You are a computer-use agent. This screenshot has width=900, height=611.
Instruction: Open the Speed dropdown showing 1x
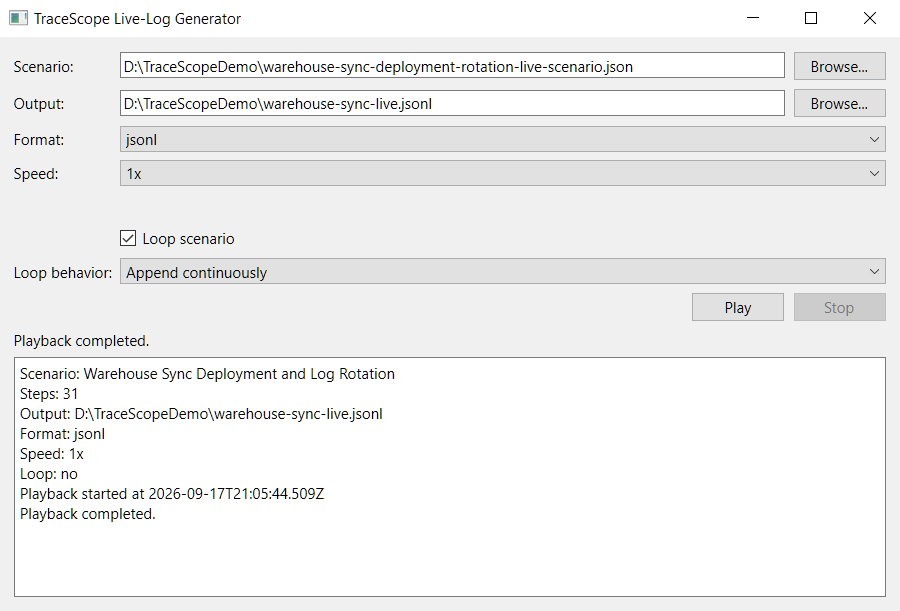(x=502, y=173)
